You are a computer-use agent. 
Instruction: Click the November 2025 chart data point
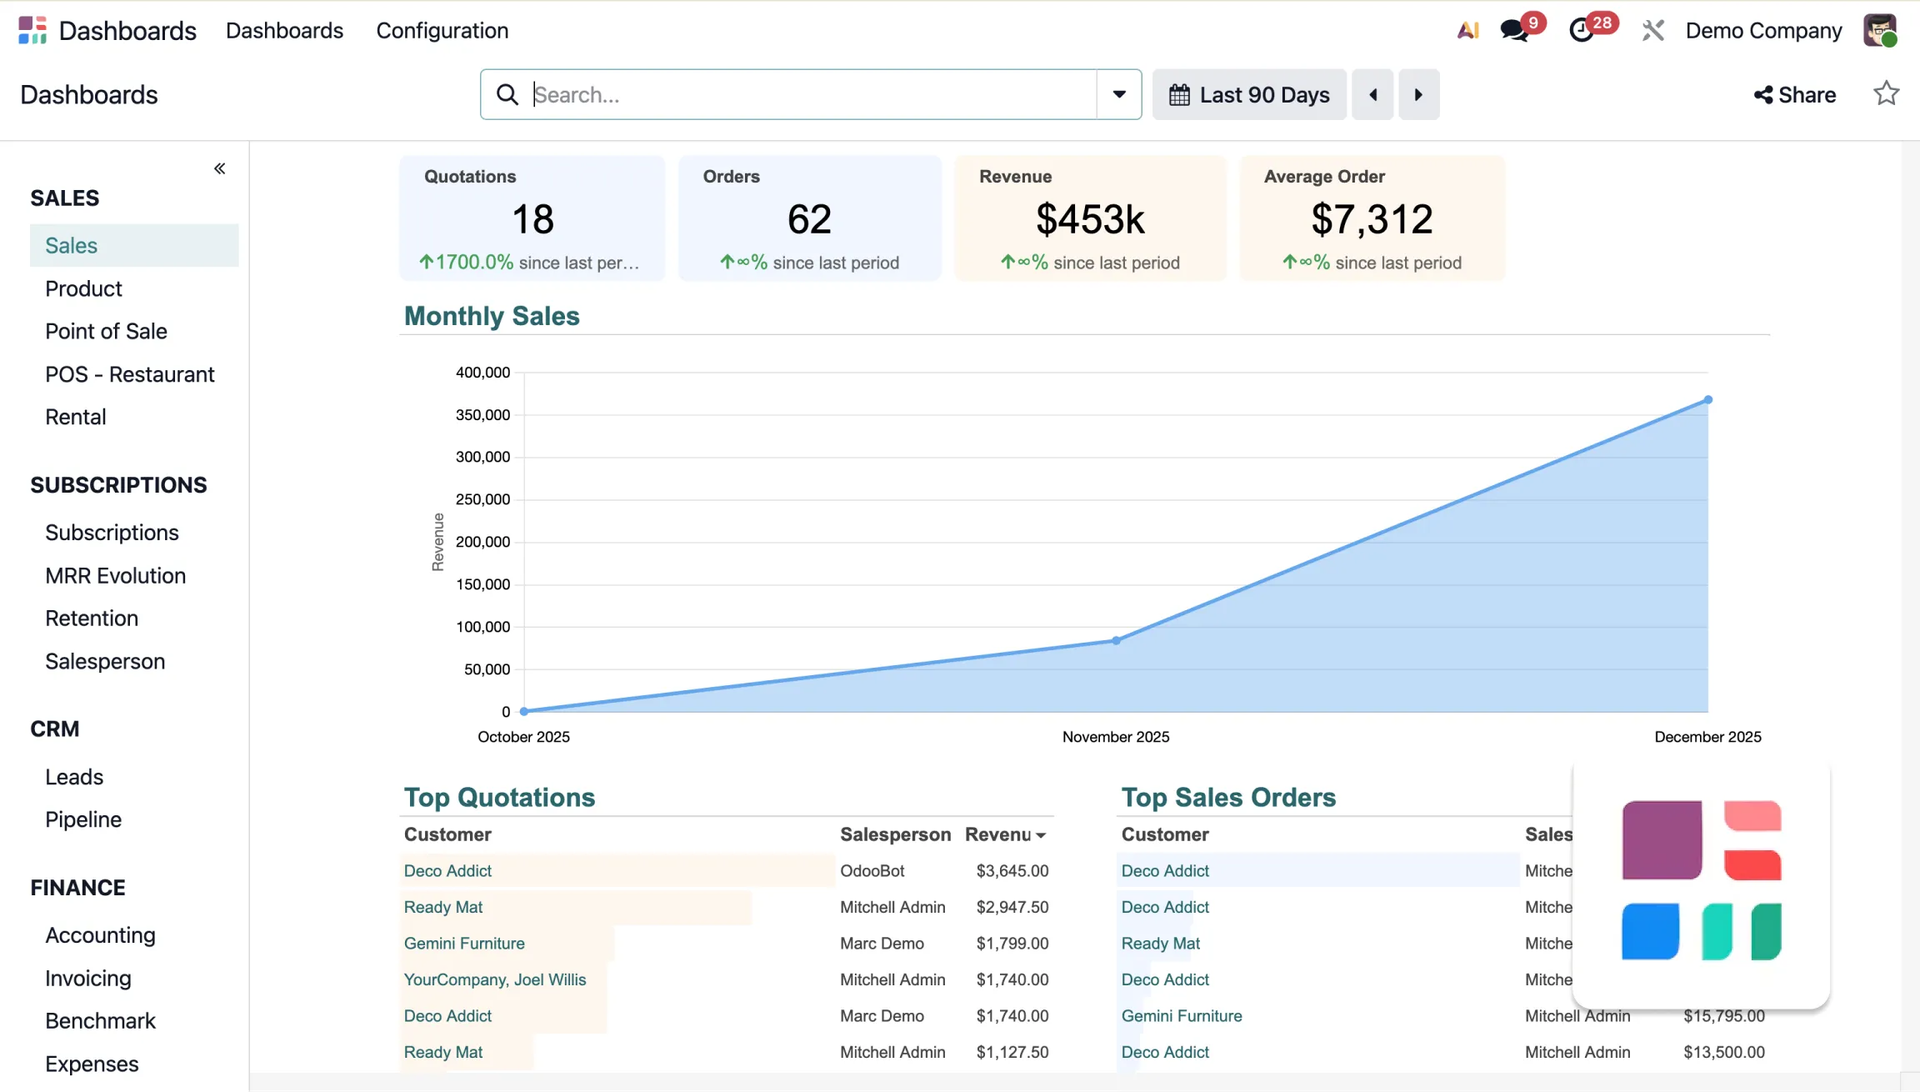pos(1116,640)
